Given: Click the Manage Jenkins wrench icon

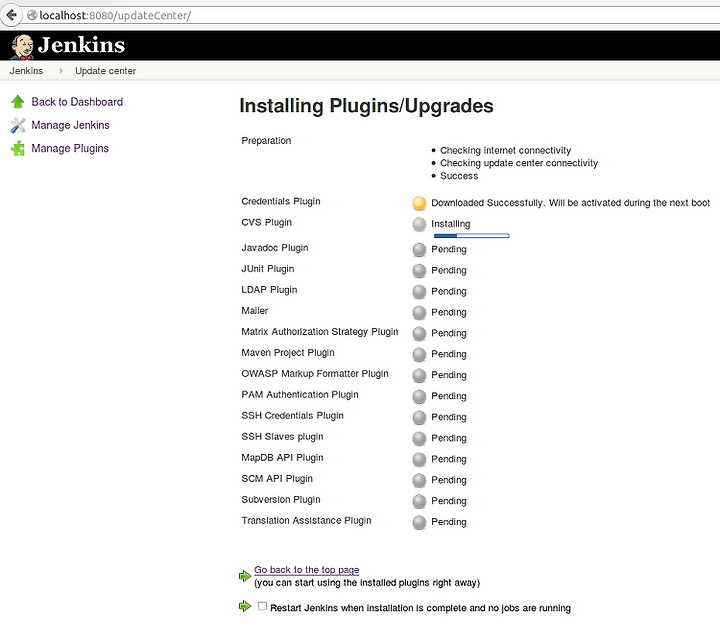Looking at the screenshot, I should (x=18, y=125).
